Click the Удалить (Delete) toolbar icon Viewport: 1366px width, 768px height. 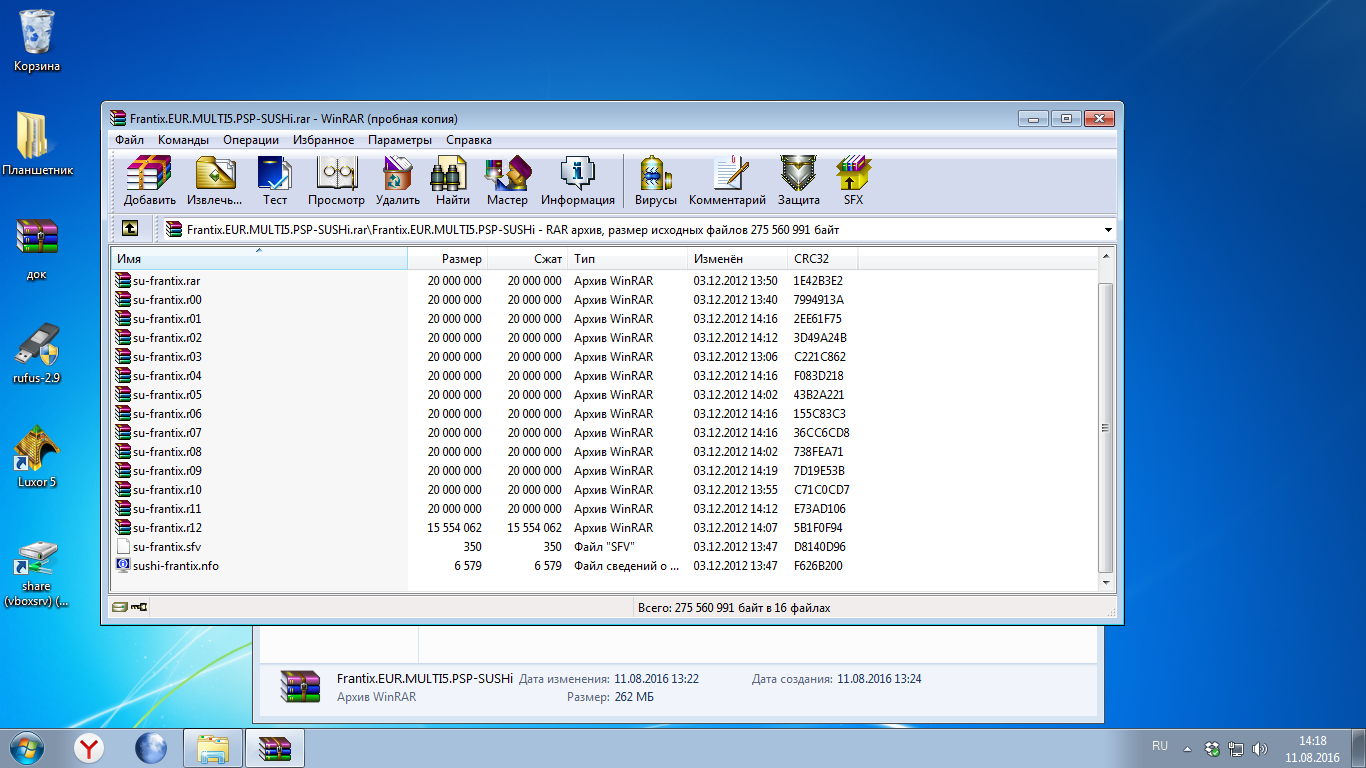[398, 180]
